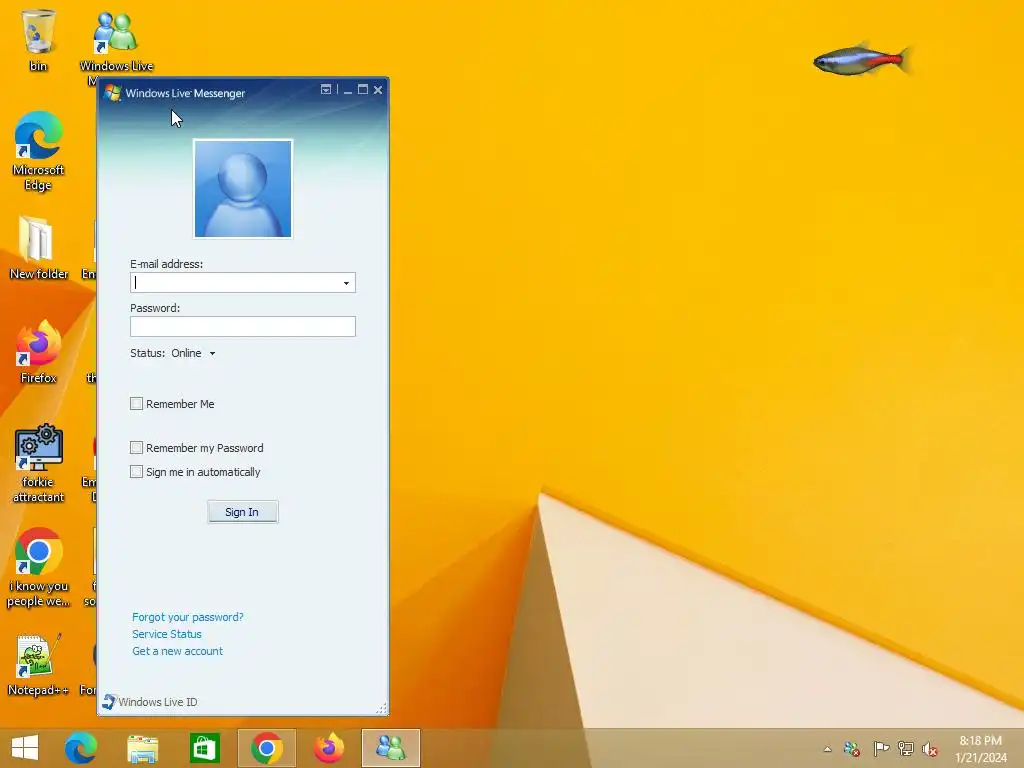
Task: Click the resize grip of Messenger window
Action: (x=382, y=709)
